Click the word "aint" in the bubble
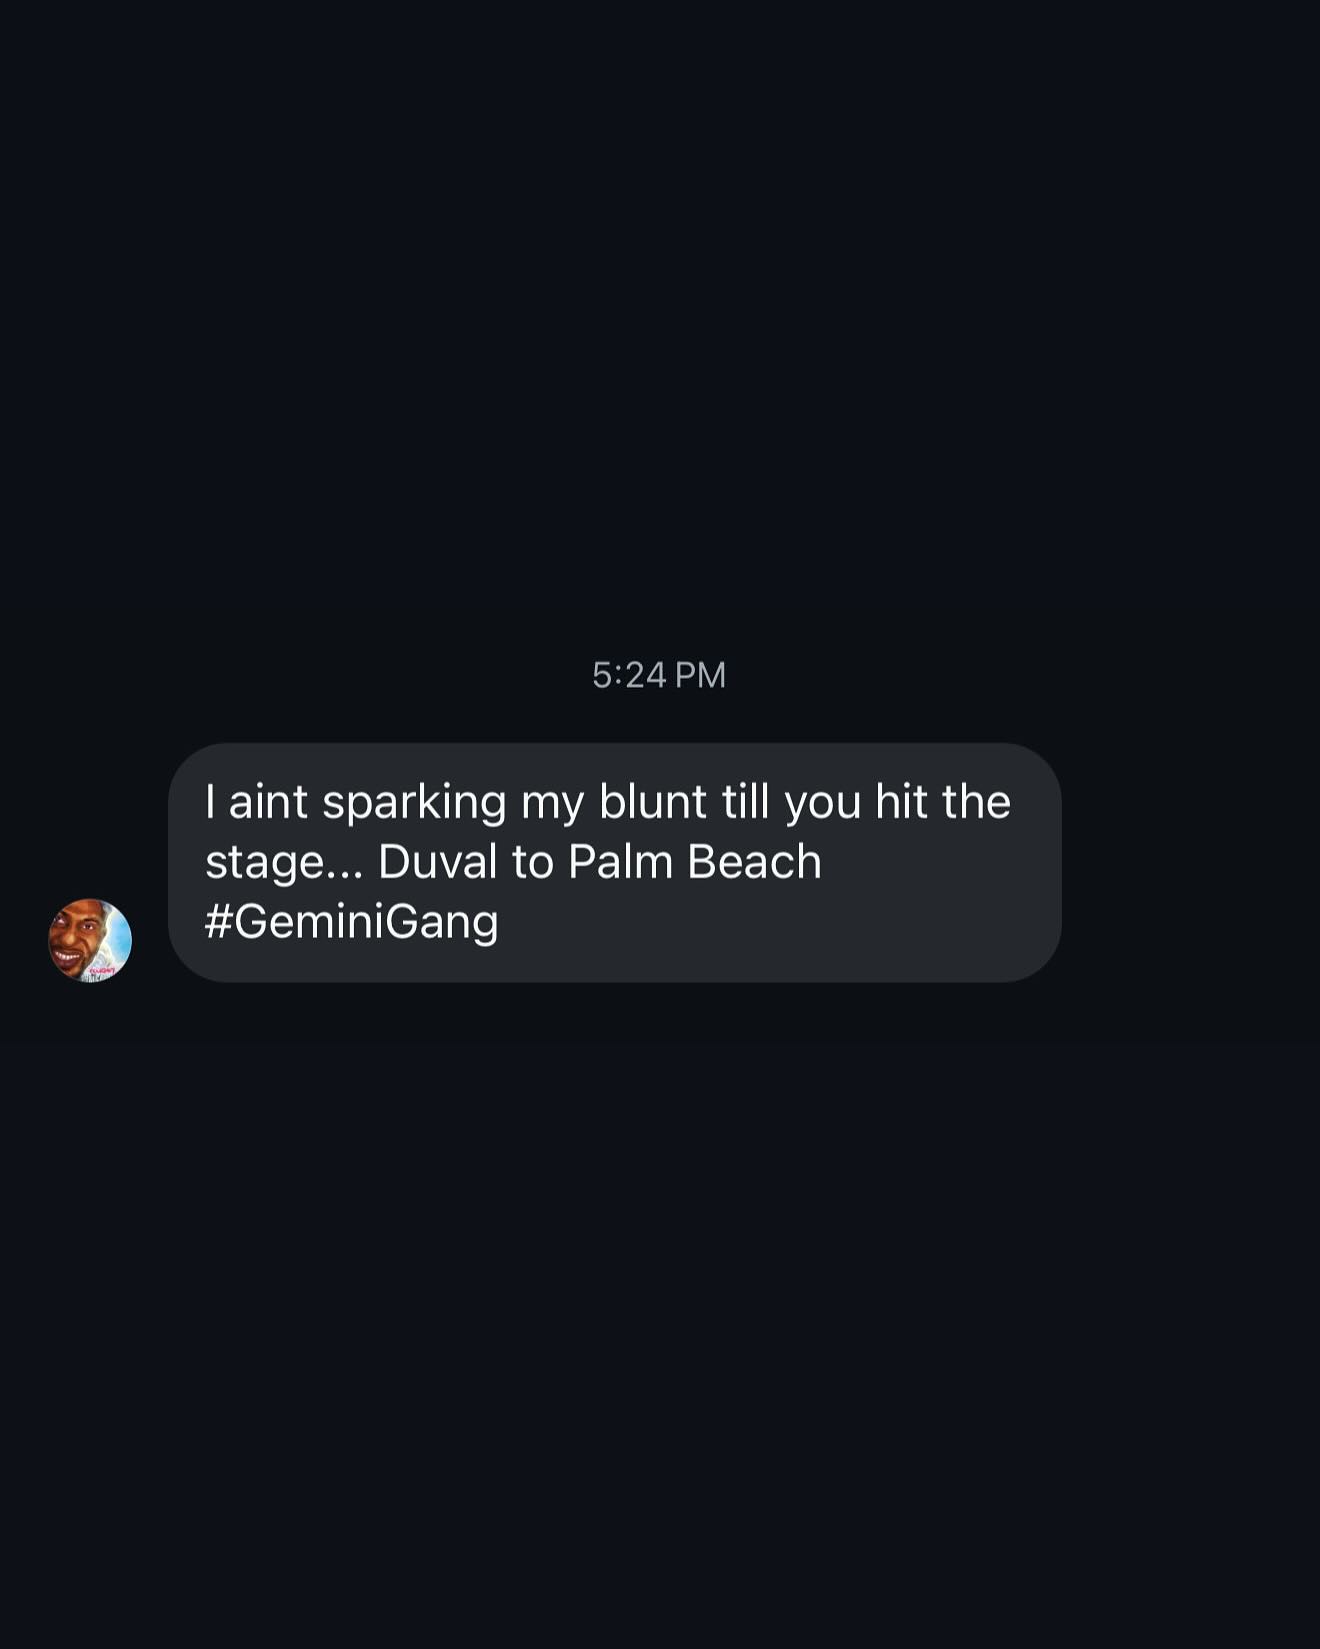1320x1649 pixels. (x=268, y=801)
